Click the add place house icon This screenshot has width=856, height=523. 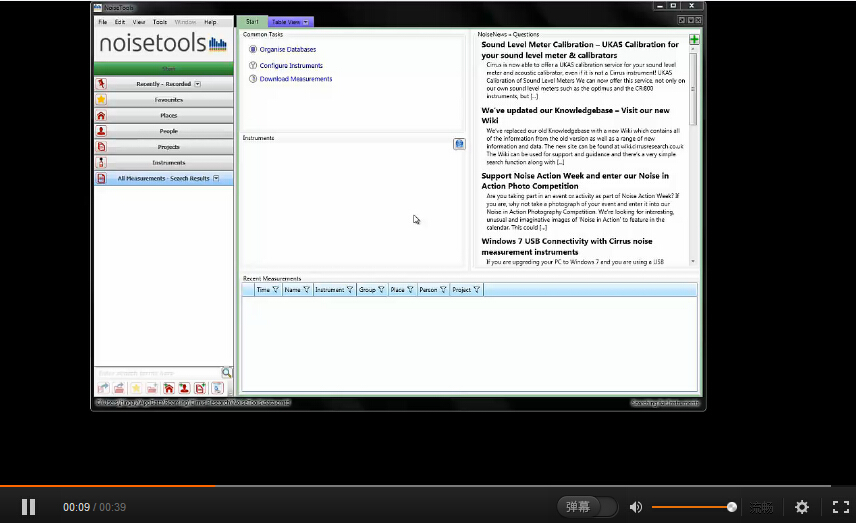pos(168,388)
